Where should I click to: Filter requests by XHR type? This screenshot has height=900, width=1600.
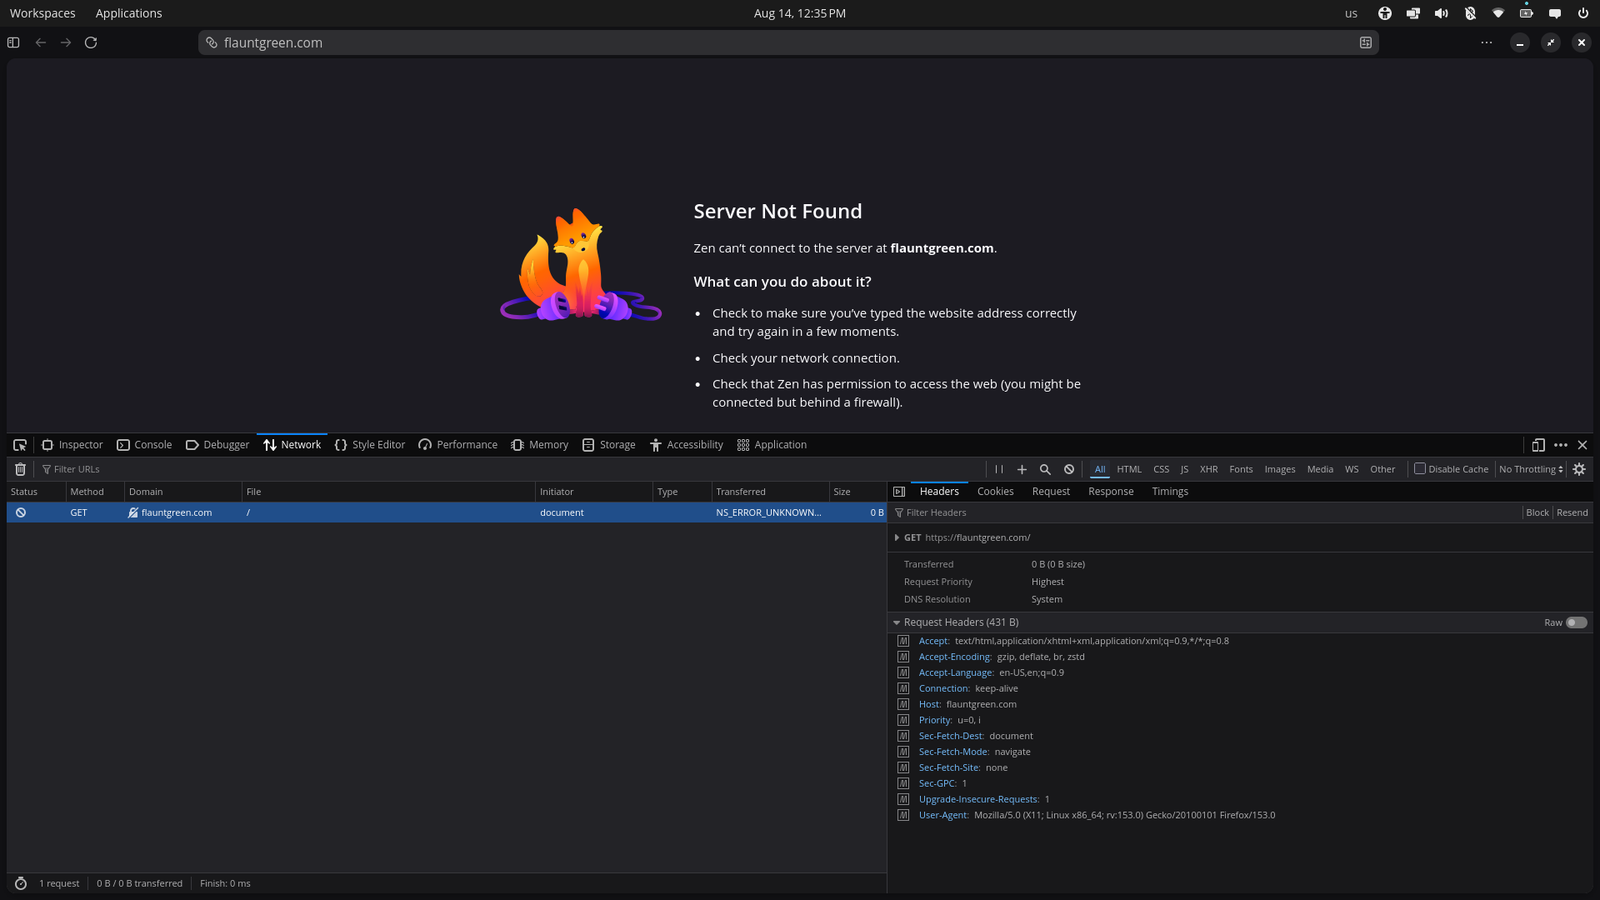(x=1209, y=469)
